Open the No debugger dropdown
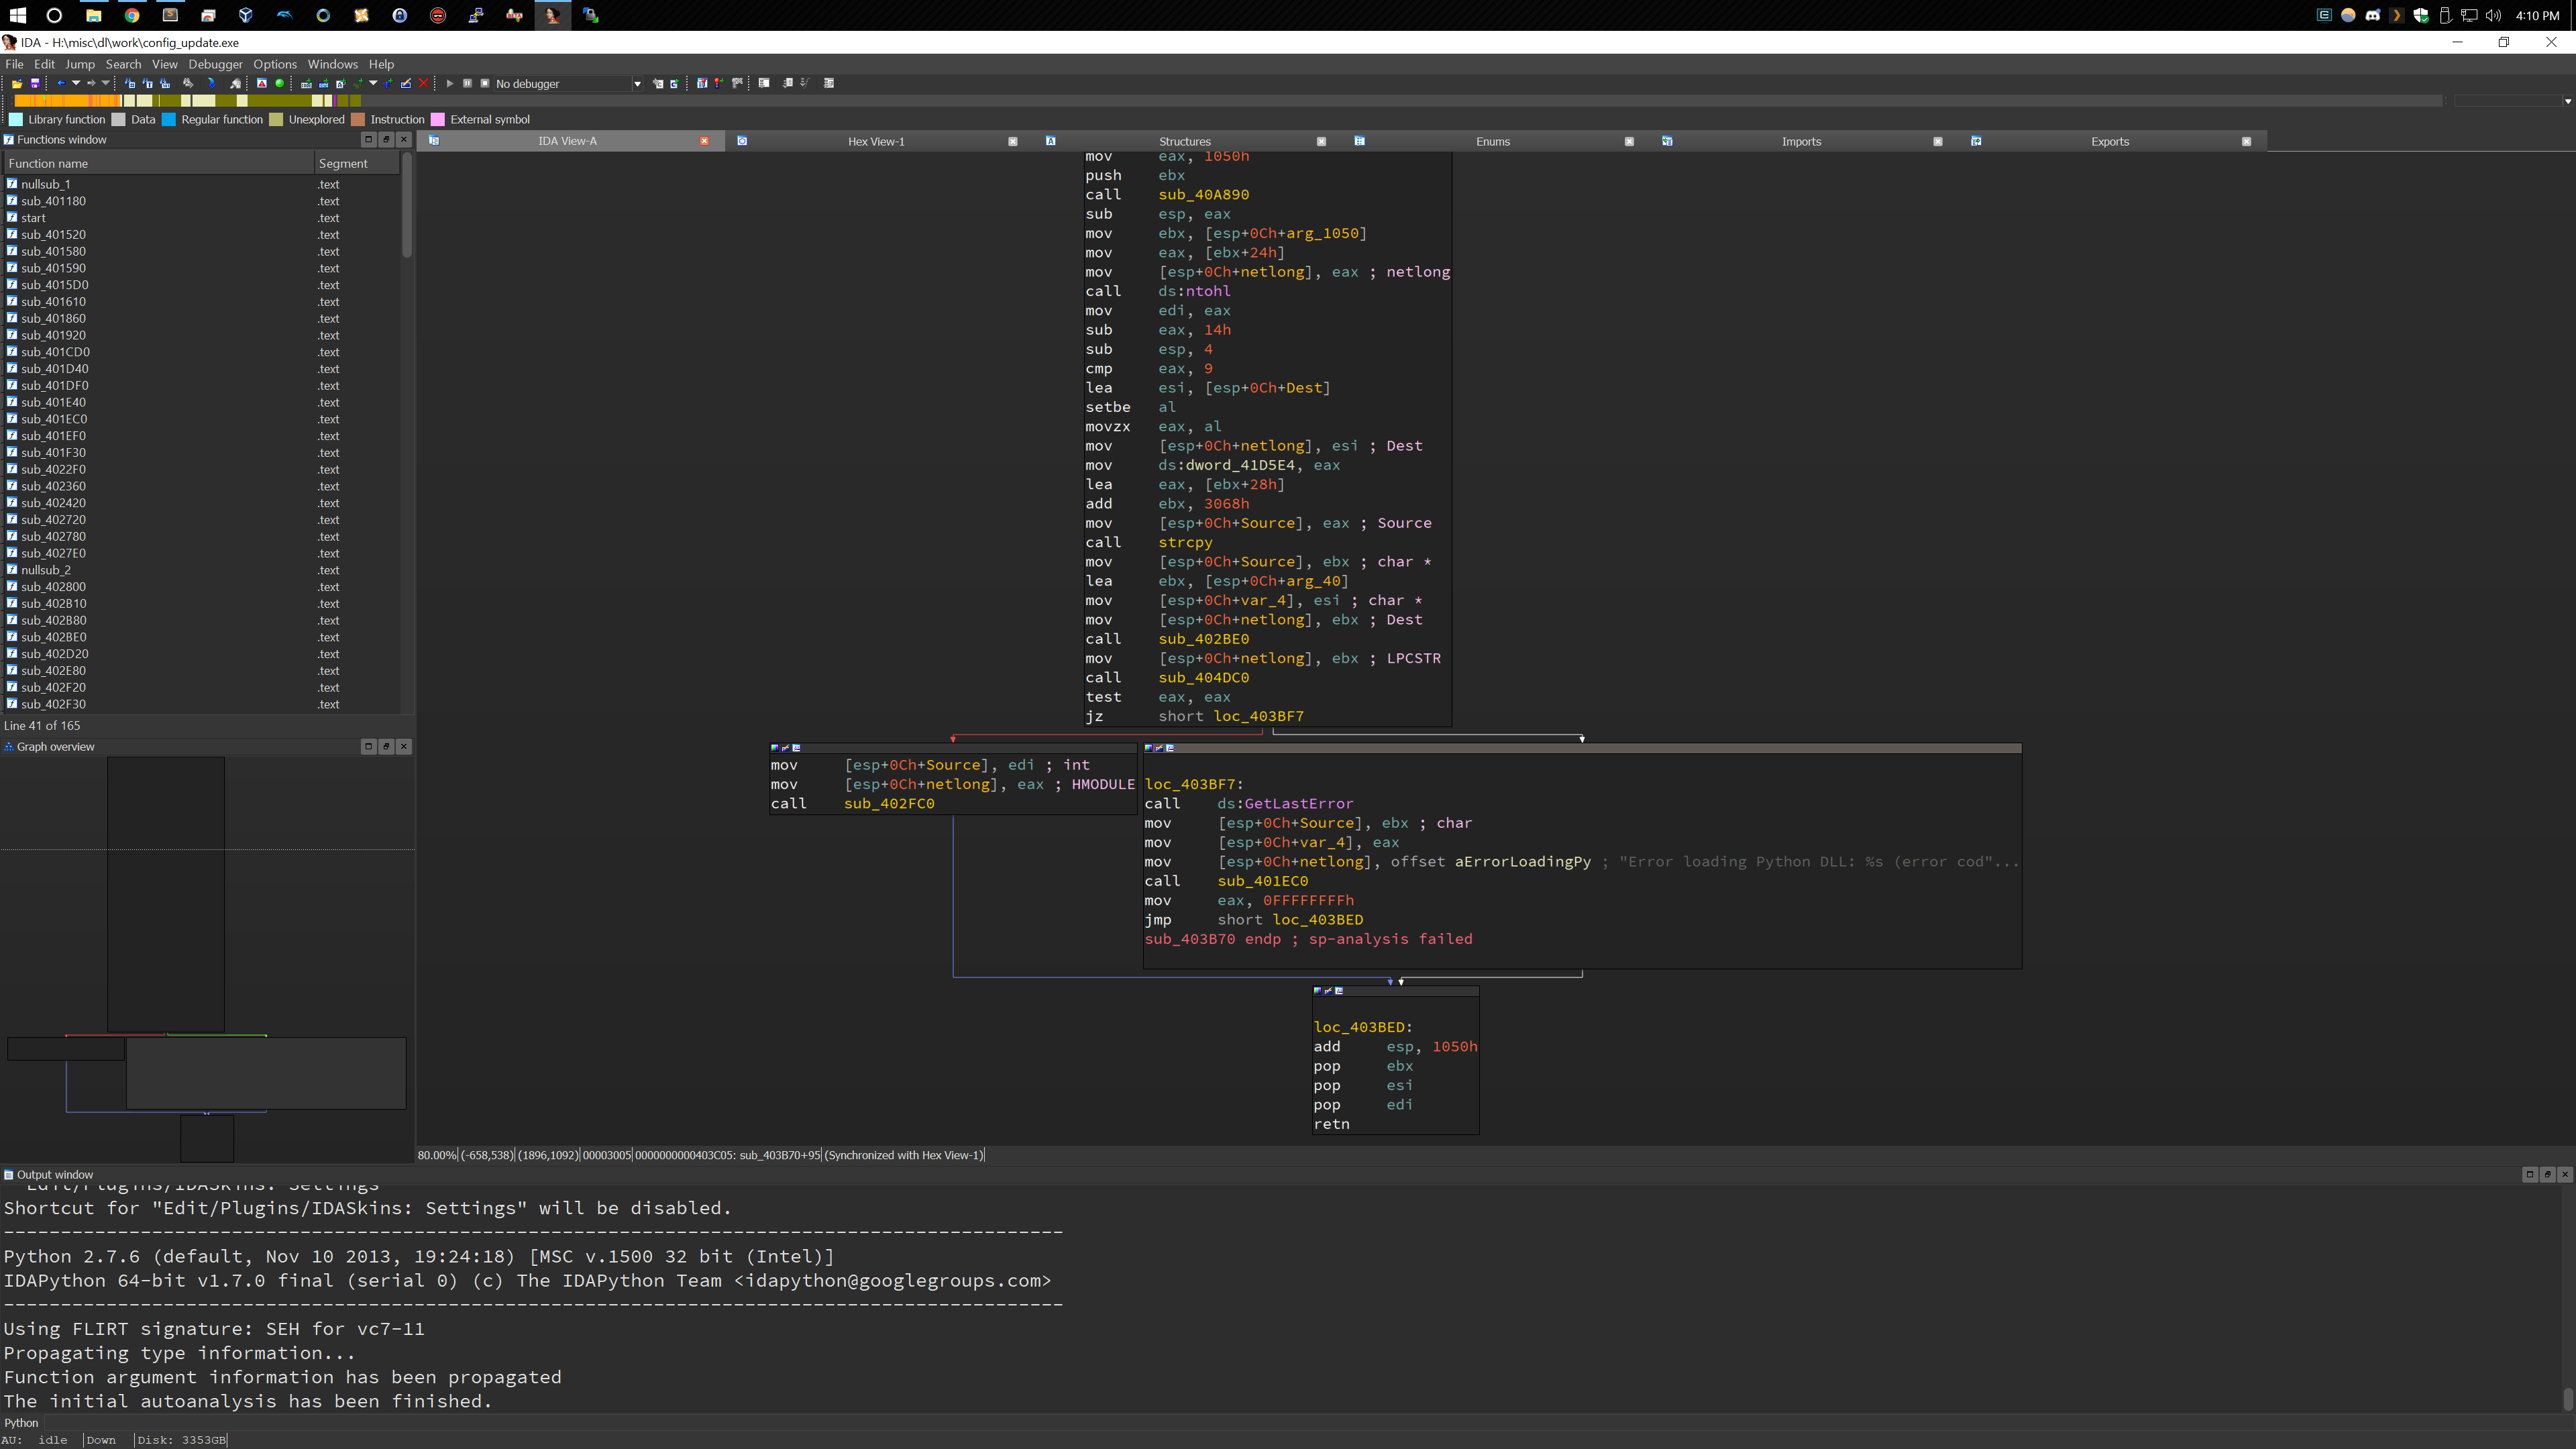This screenshot has width=2576, height=1449. tap(637, 84)
